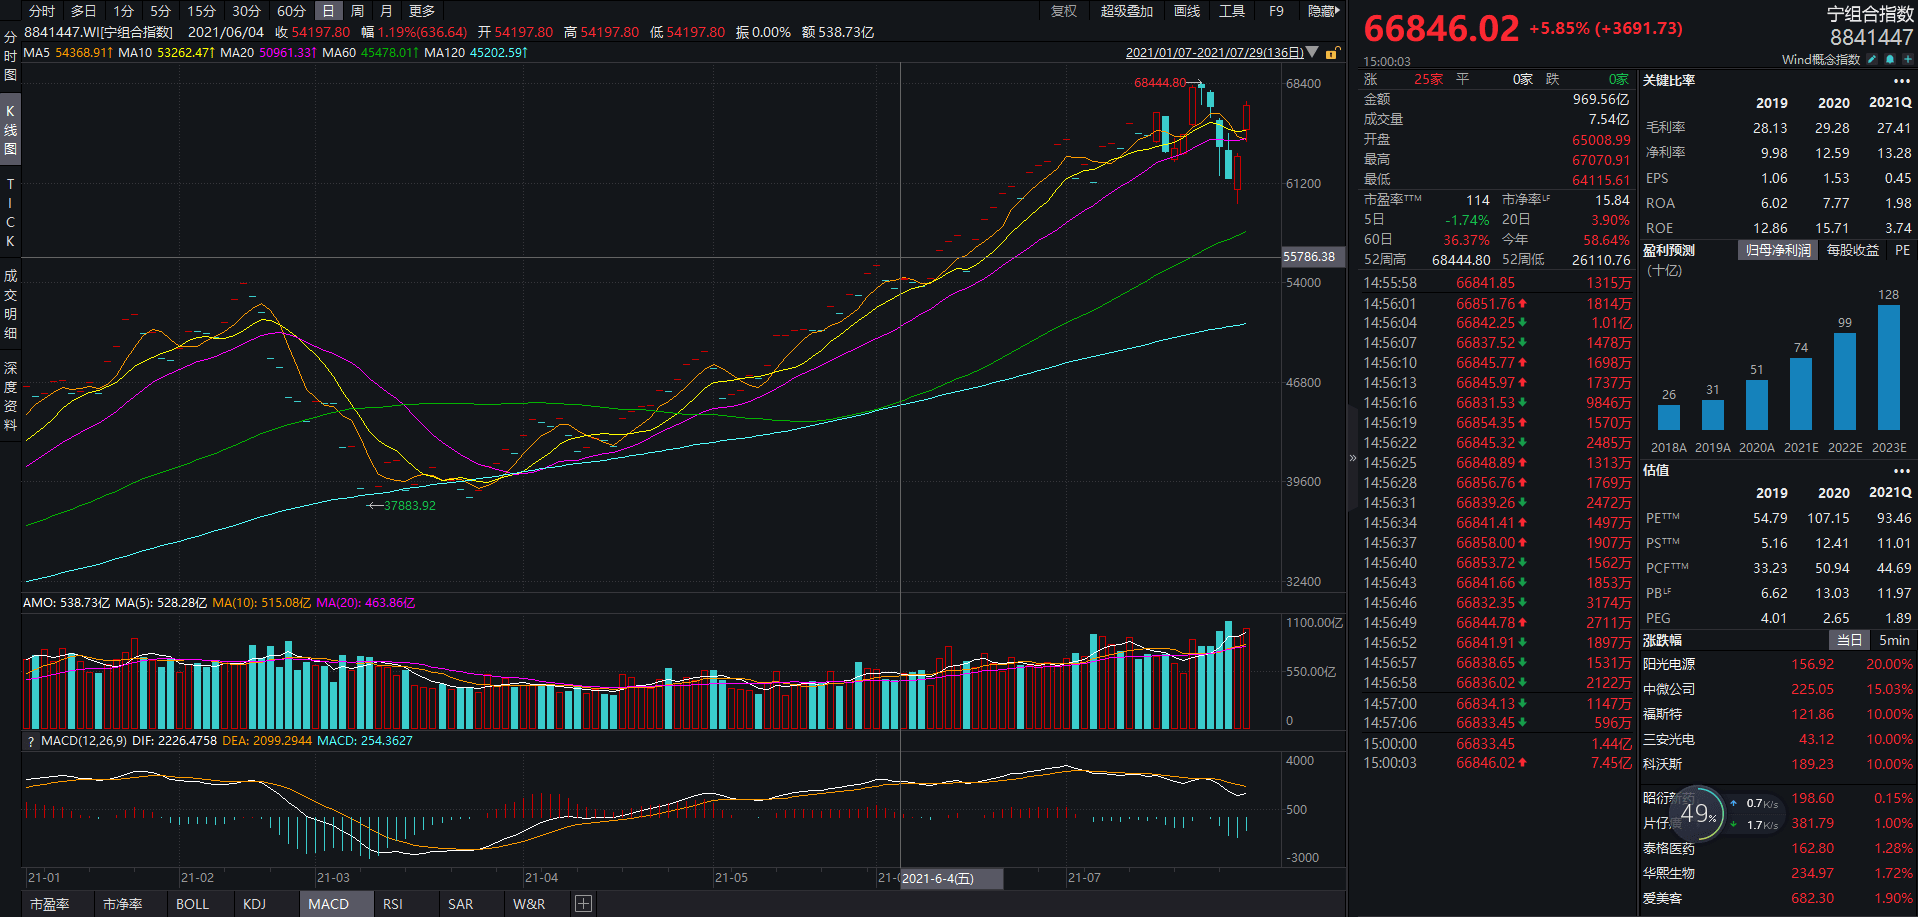This screenshot has height=917, width=1918.
Task: Select 当日 in 涨跌幅 panel
Action: (x=1849, y=640)
